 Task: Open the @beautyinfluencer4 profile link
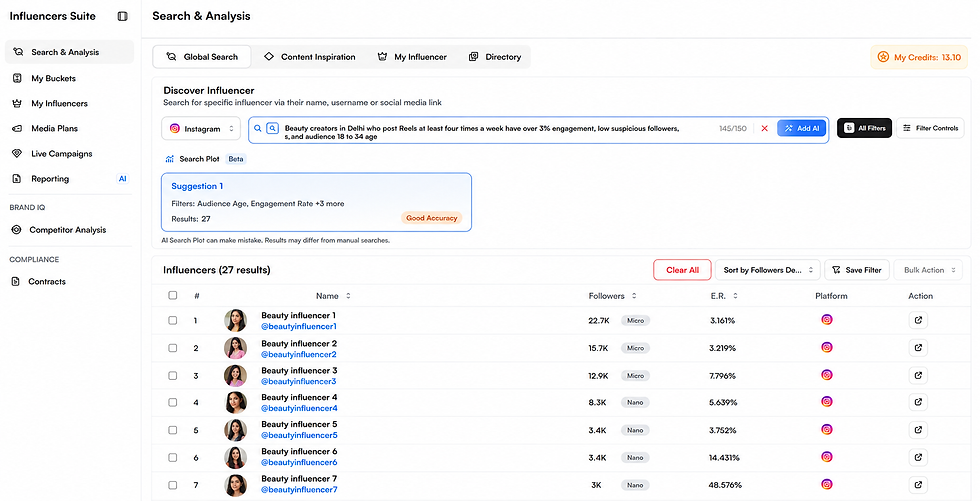(299, 408)
